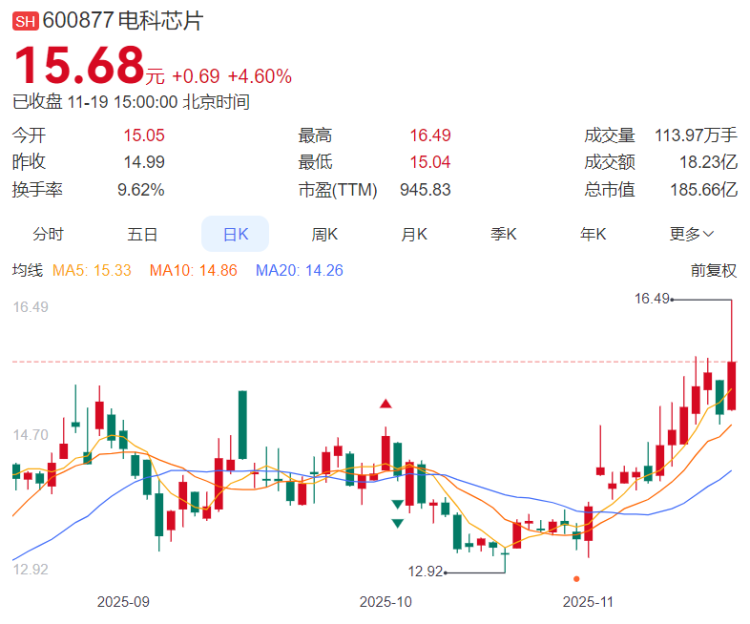The image size is (750, 624).
Task: Click the orange dot event marker
Action: point(576,579)
